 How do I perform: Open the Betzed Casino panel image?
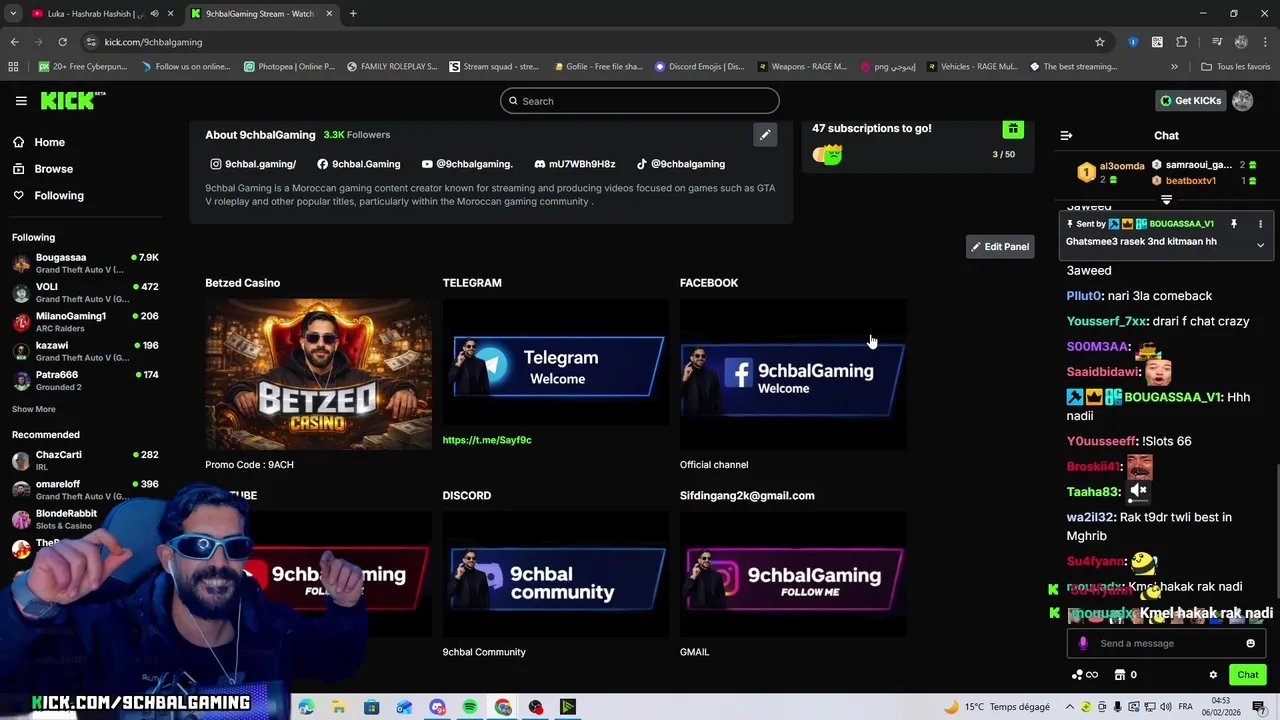318,374
